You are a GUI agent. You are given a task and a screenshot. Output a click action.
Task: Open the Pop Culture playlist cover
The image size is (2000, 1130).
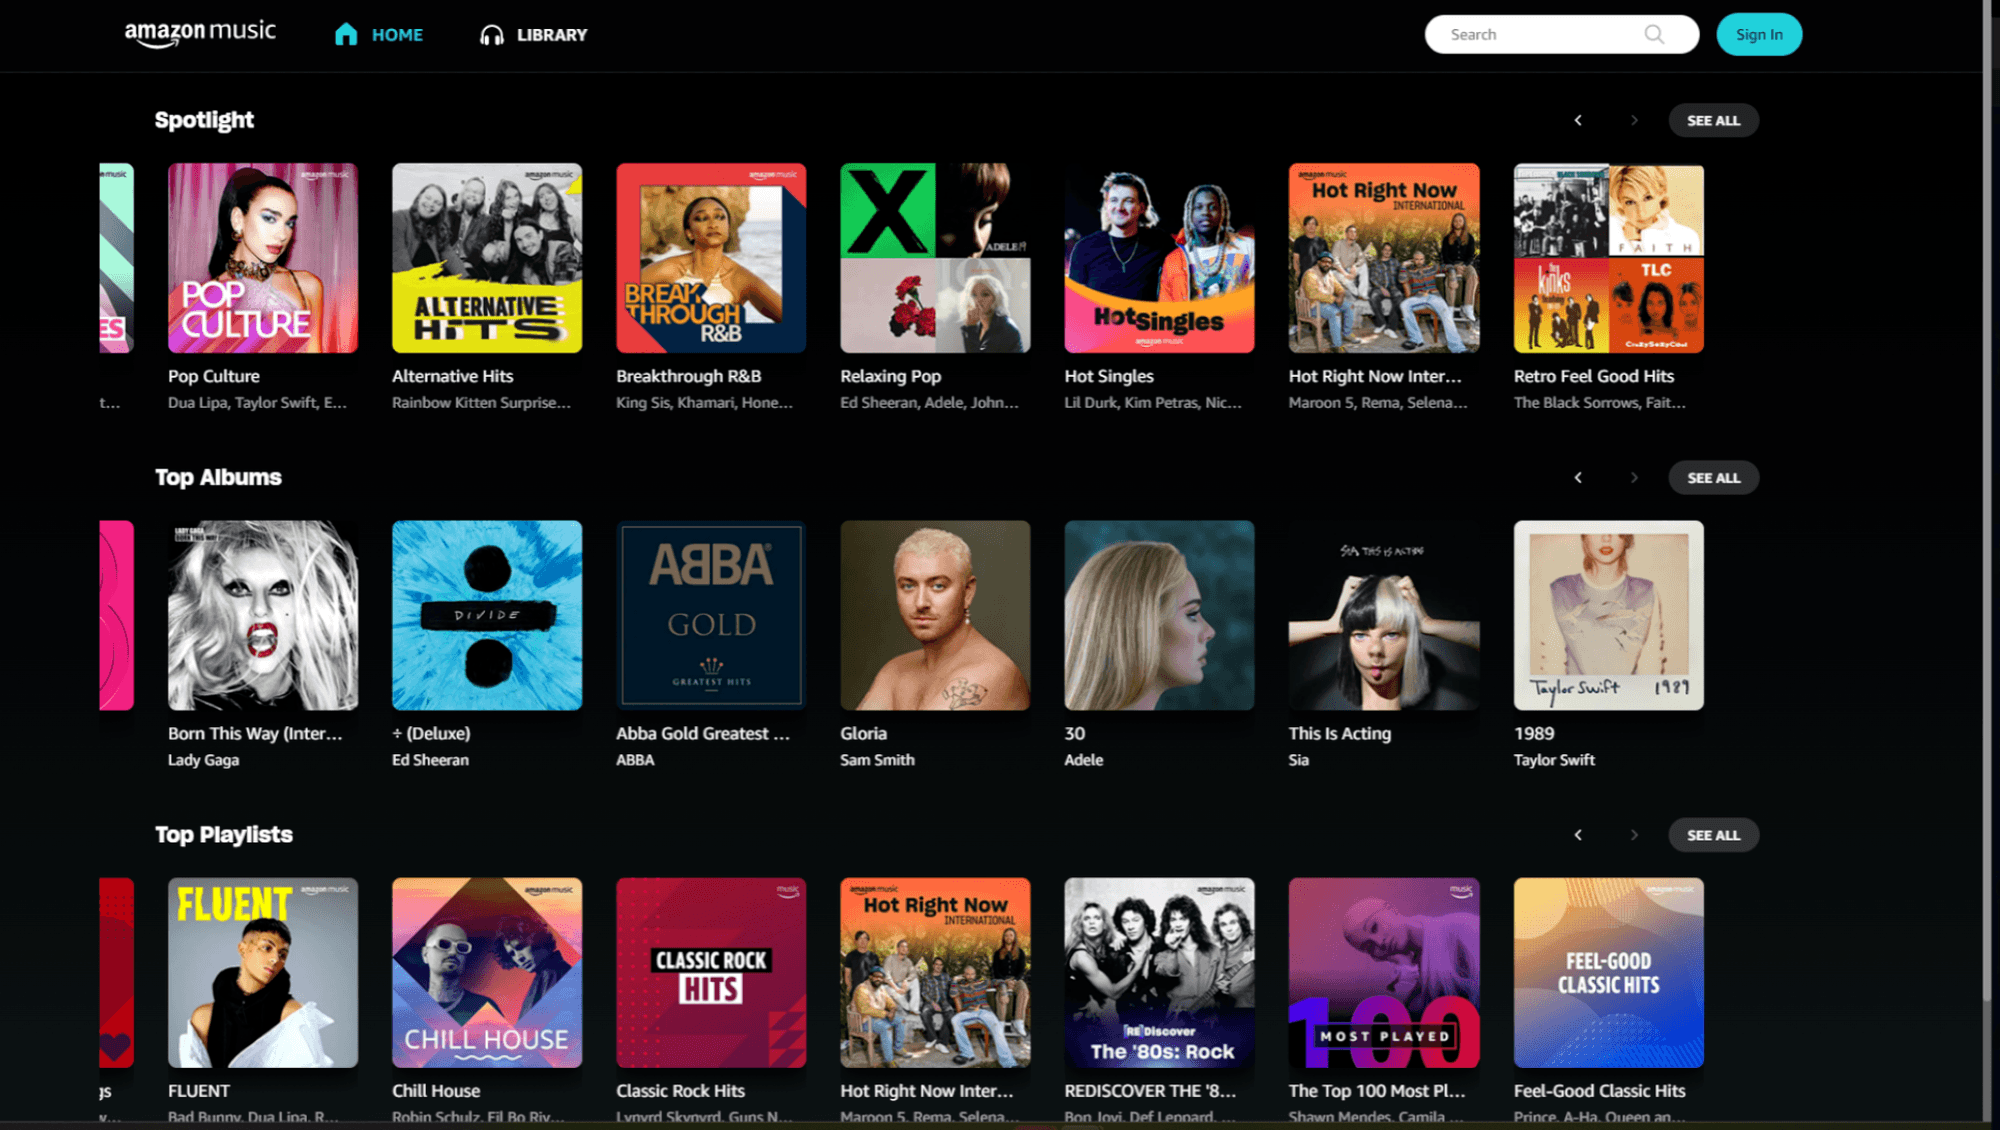(263, 258)
